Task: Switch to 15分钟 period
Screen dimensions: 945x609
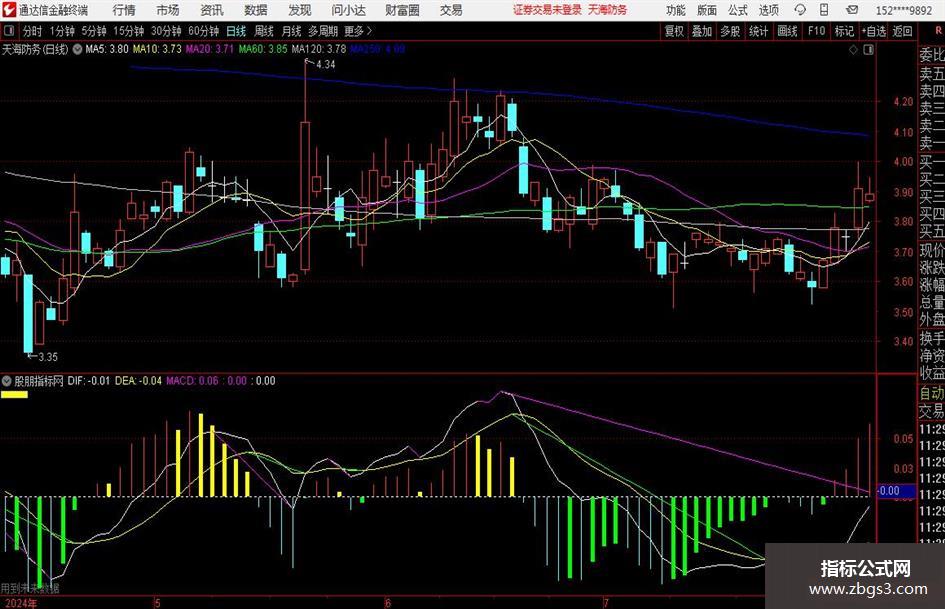Action: tap(128, 31)
